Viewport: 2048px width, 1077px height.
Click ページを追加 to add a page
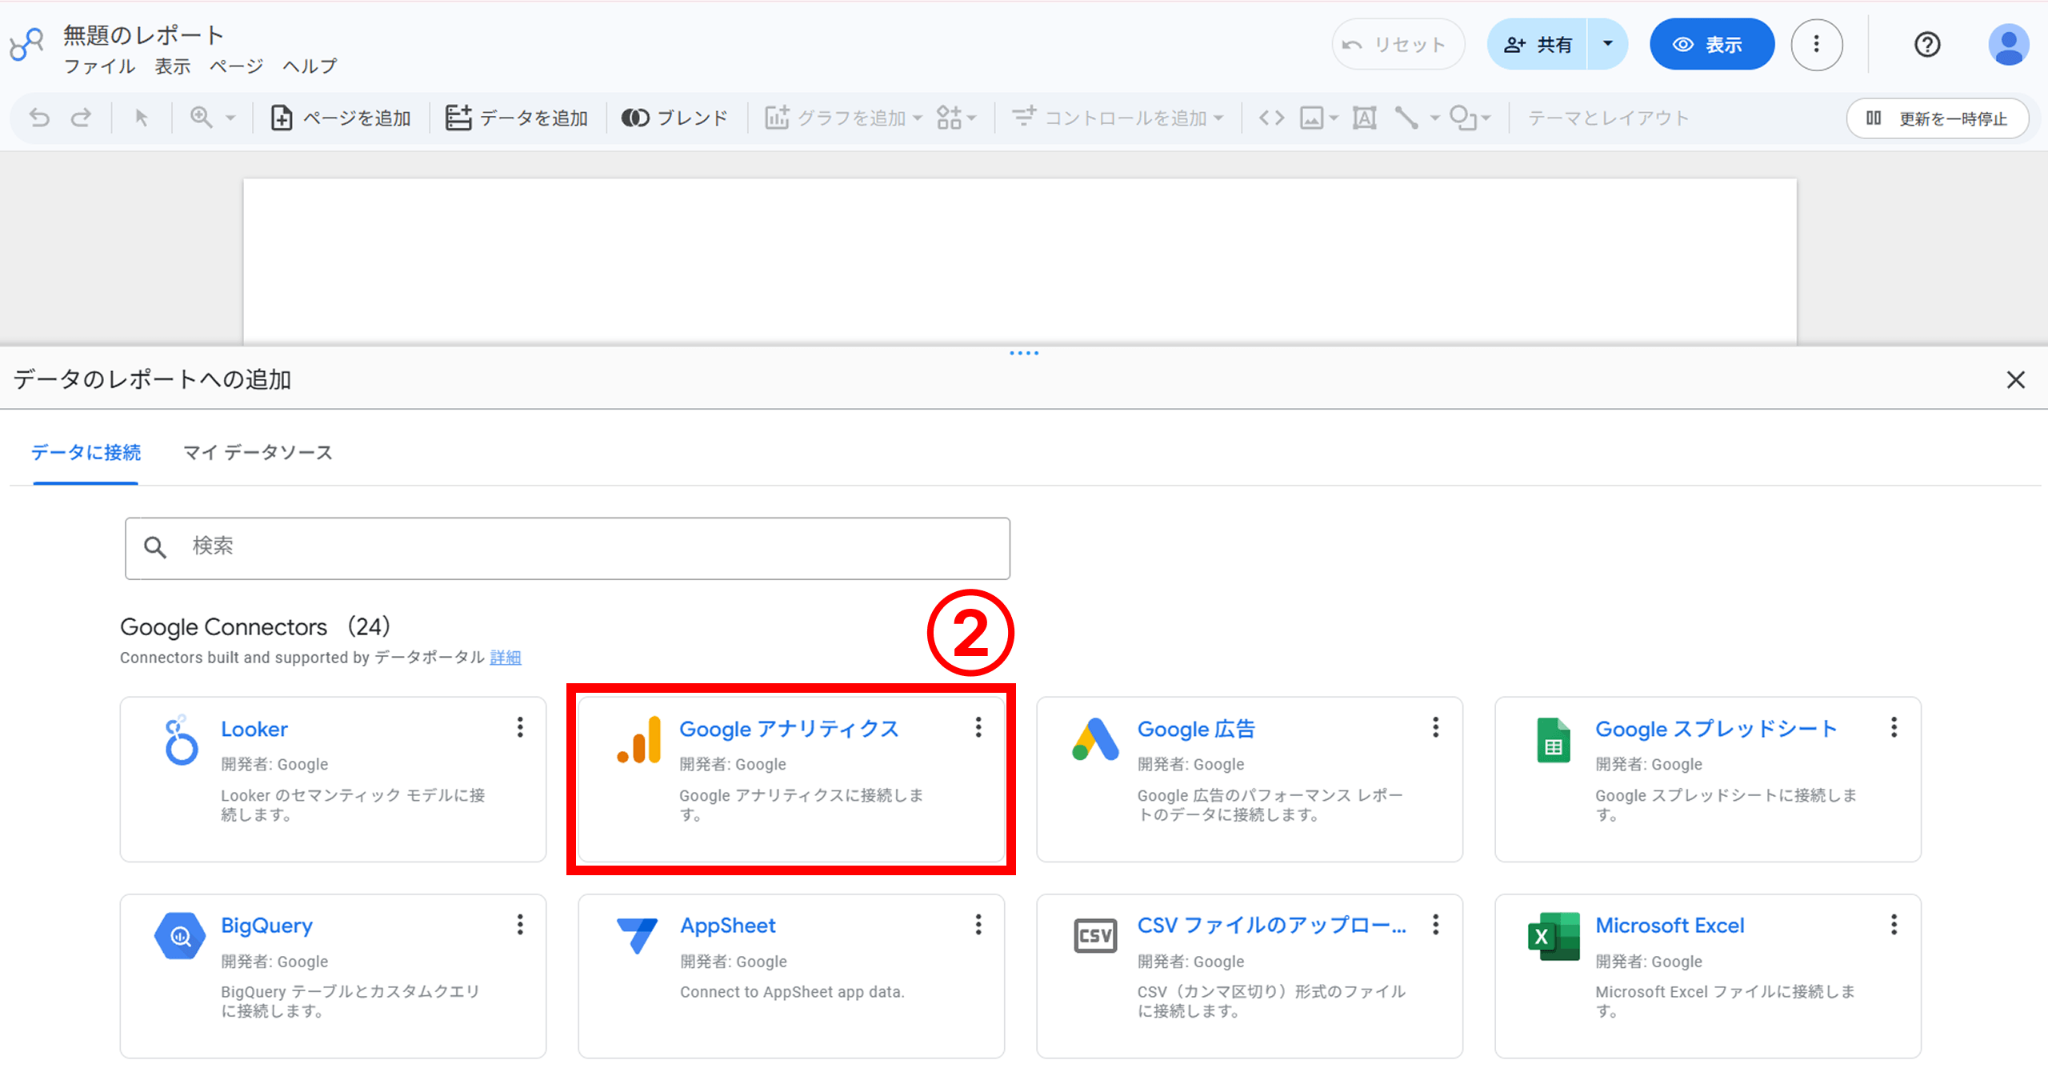tap(341, 118)
